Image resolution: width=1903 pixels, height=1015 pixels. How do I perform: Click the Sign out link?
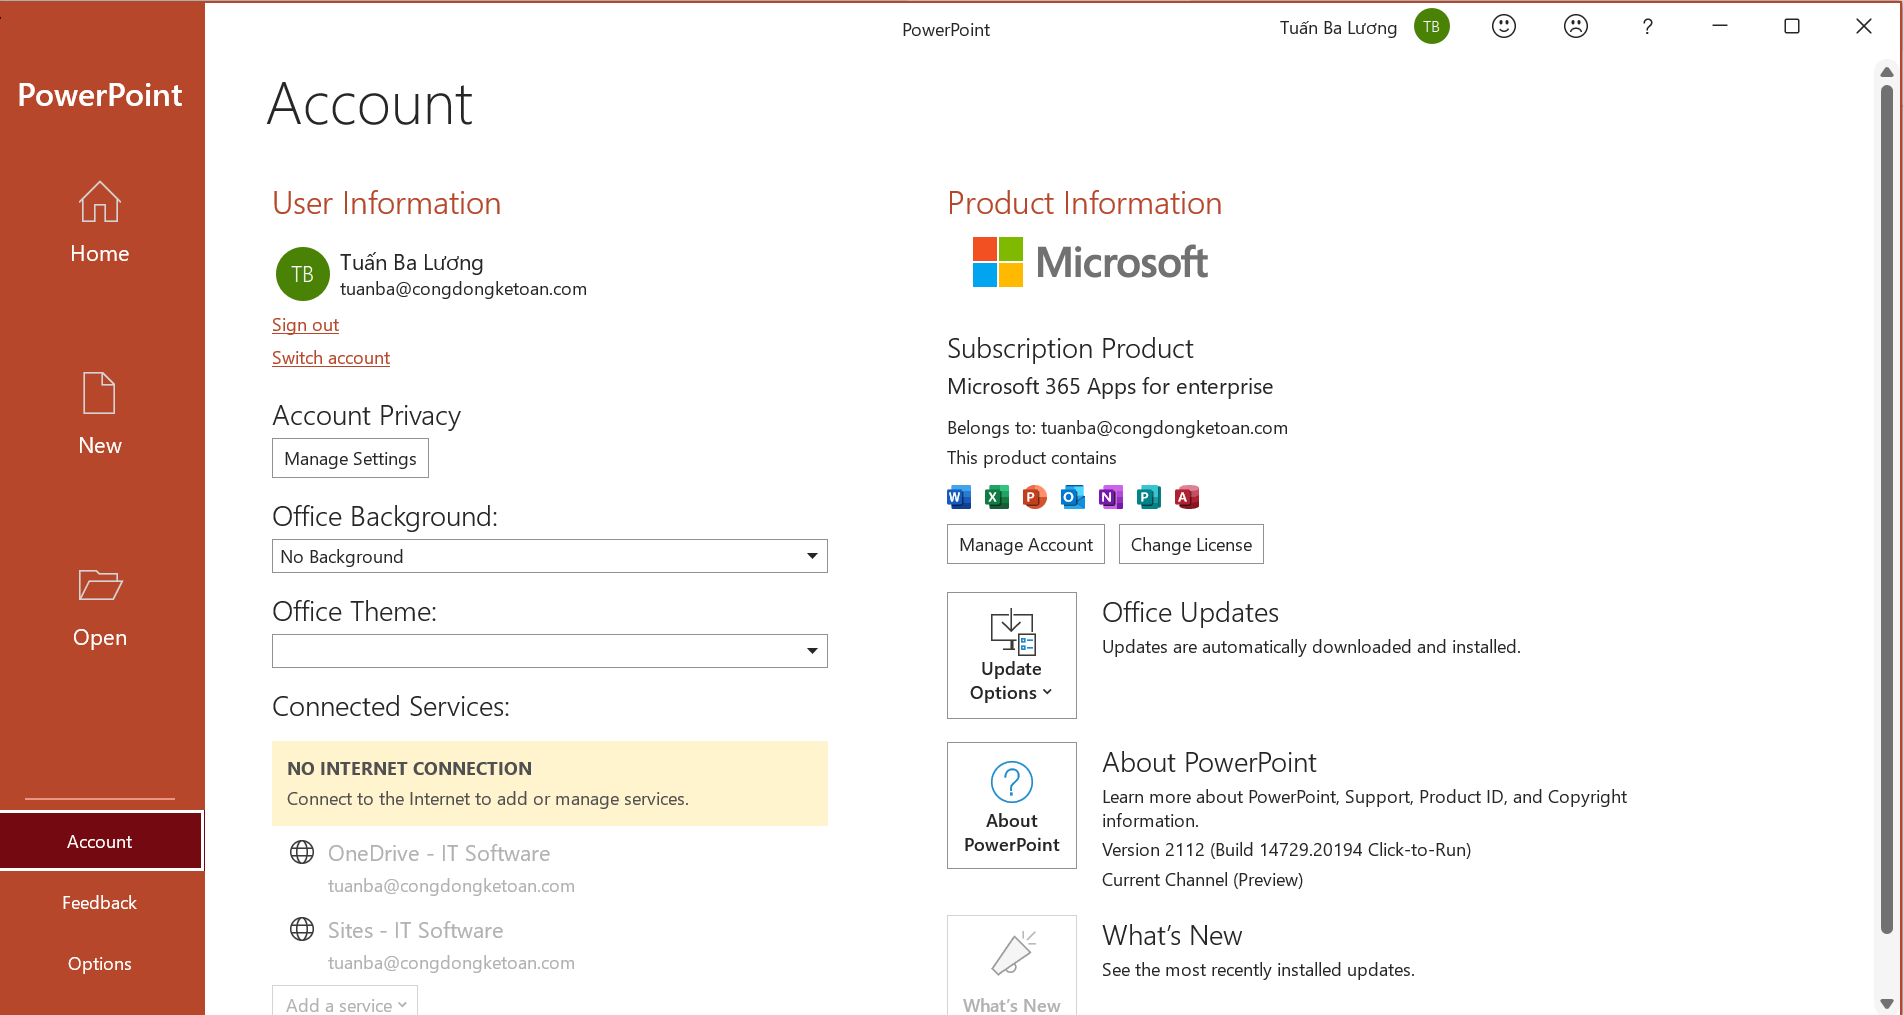click(305, 325)
